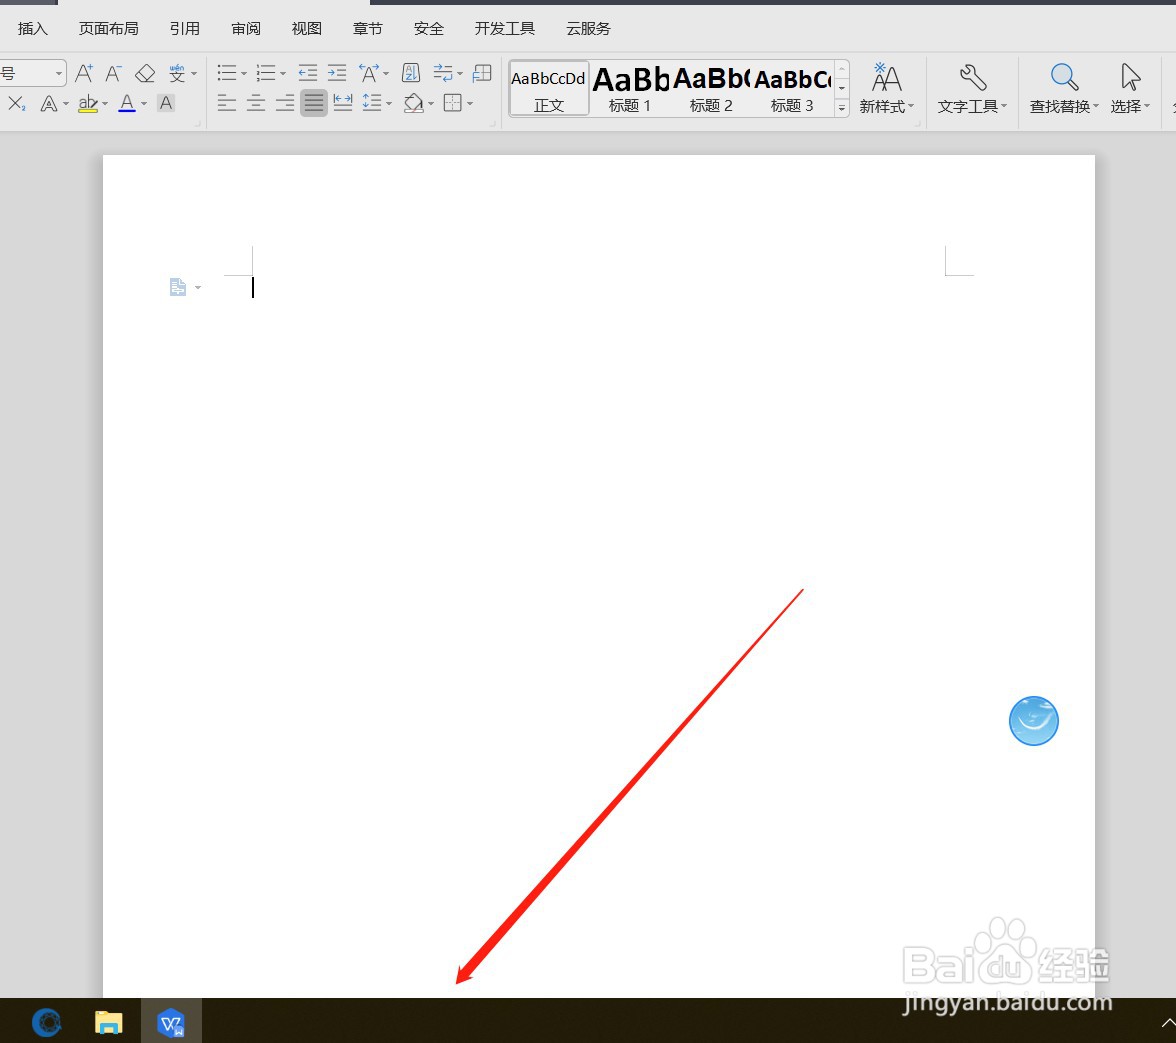Screen dimensions: 1176x1043
Task: Show hidden tray icons chevron
Action: pyautogui.click(x=1168, y=1023)
